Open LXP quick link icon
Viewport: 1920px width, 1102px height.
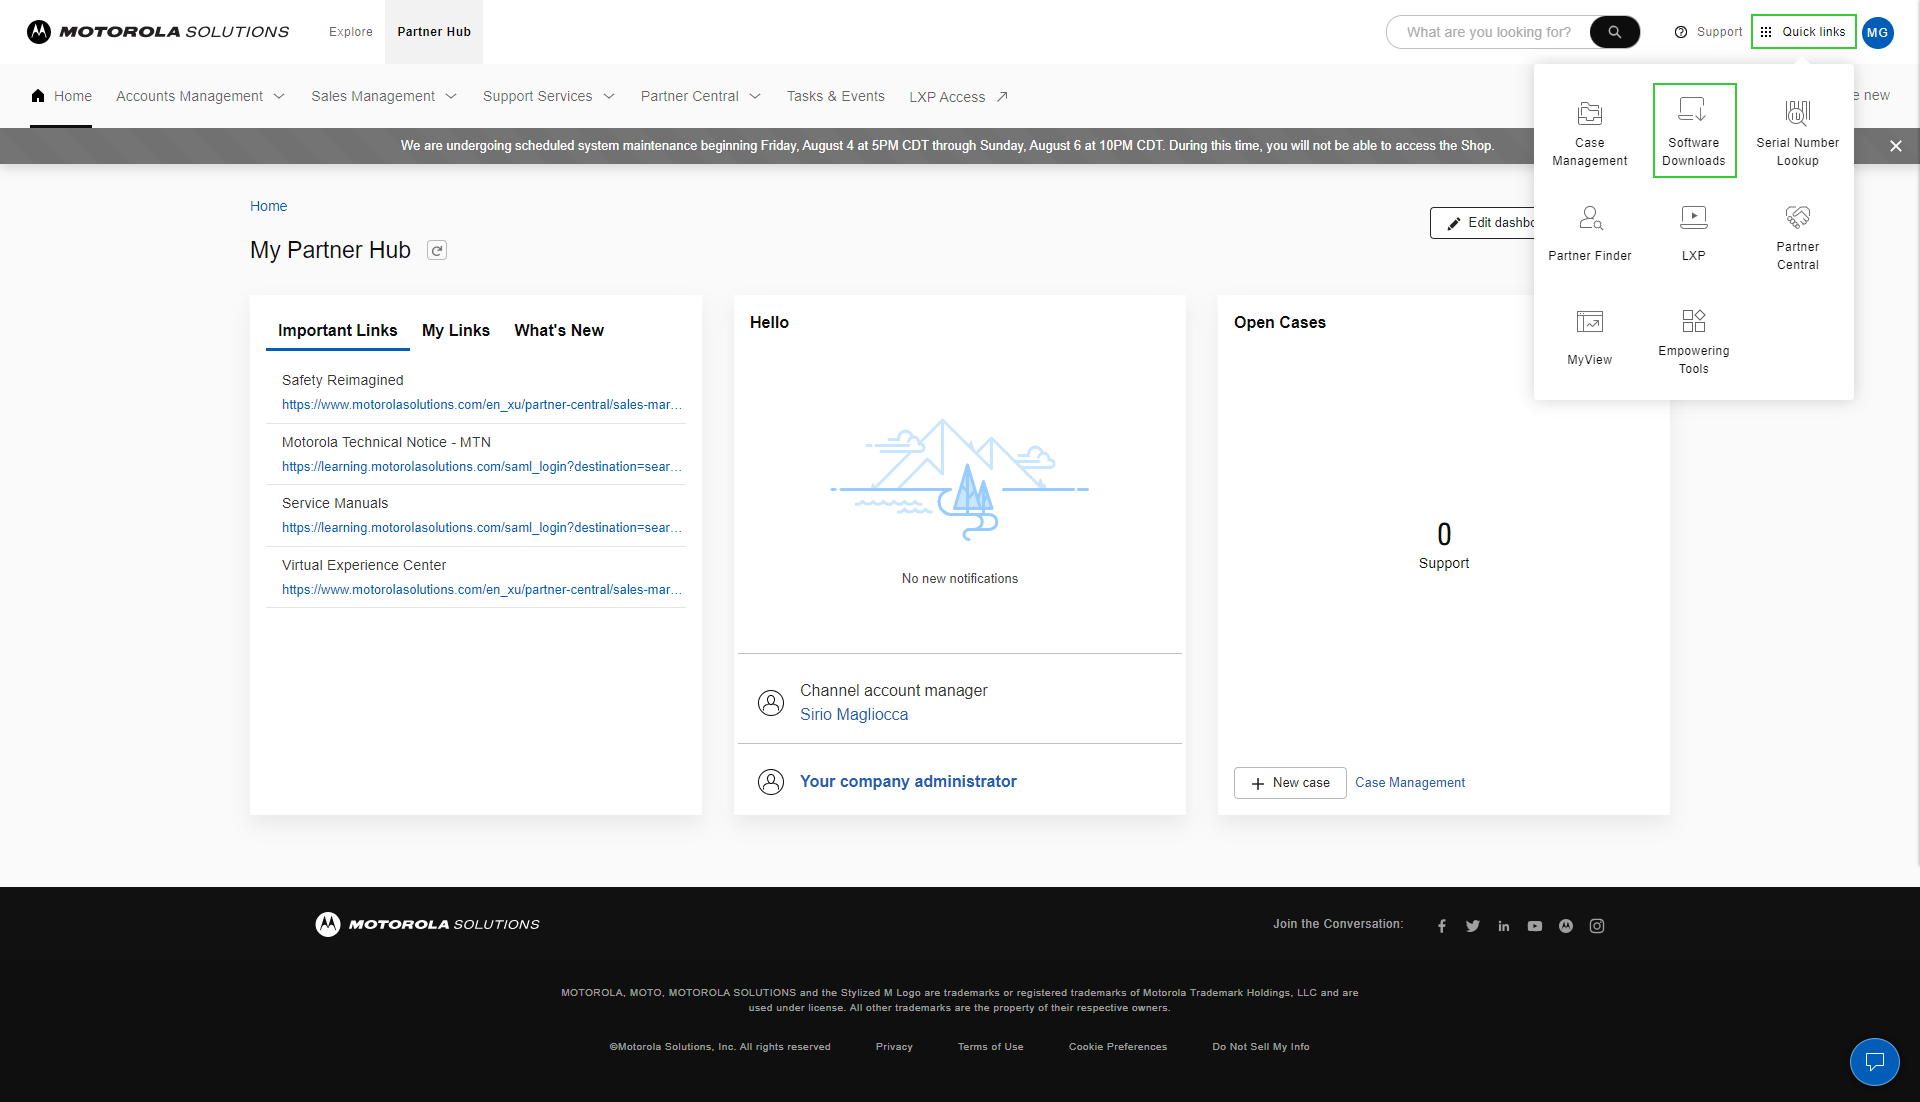[1694, 217]
